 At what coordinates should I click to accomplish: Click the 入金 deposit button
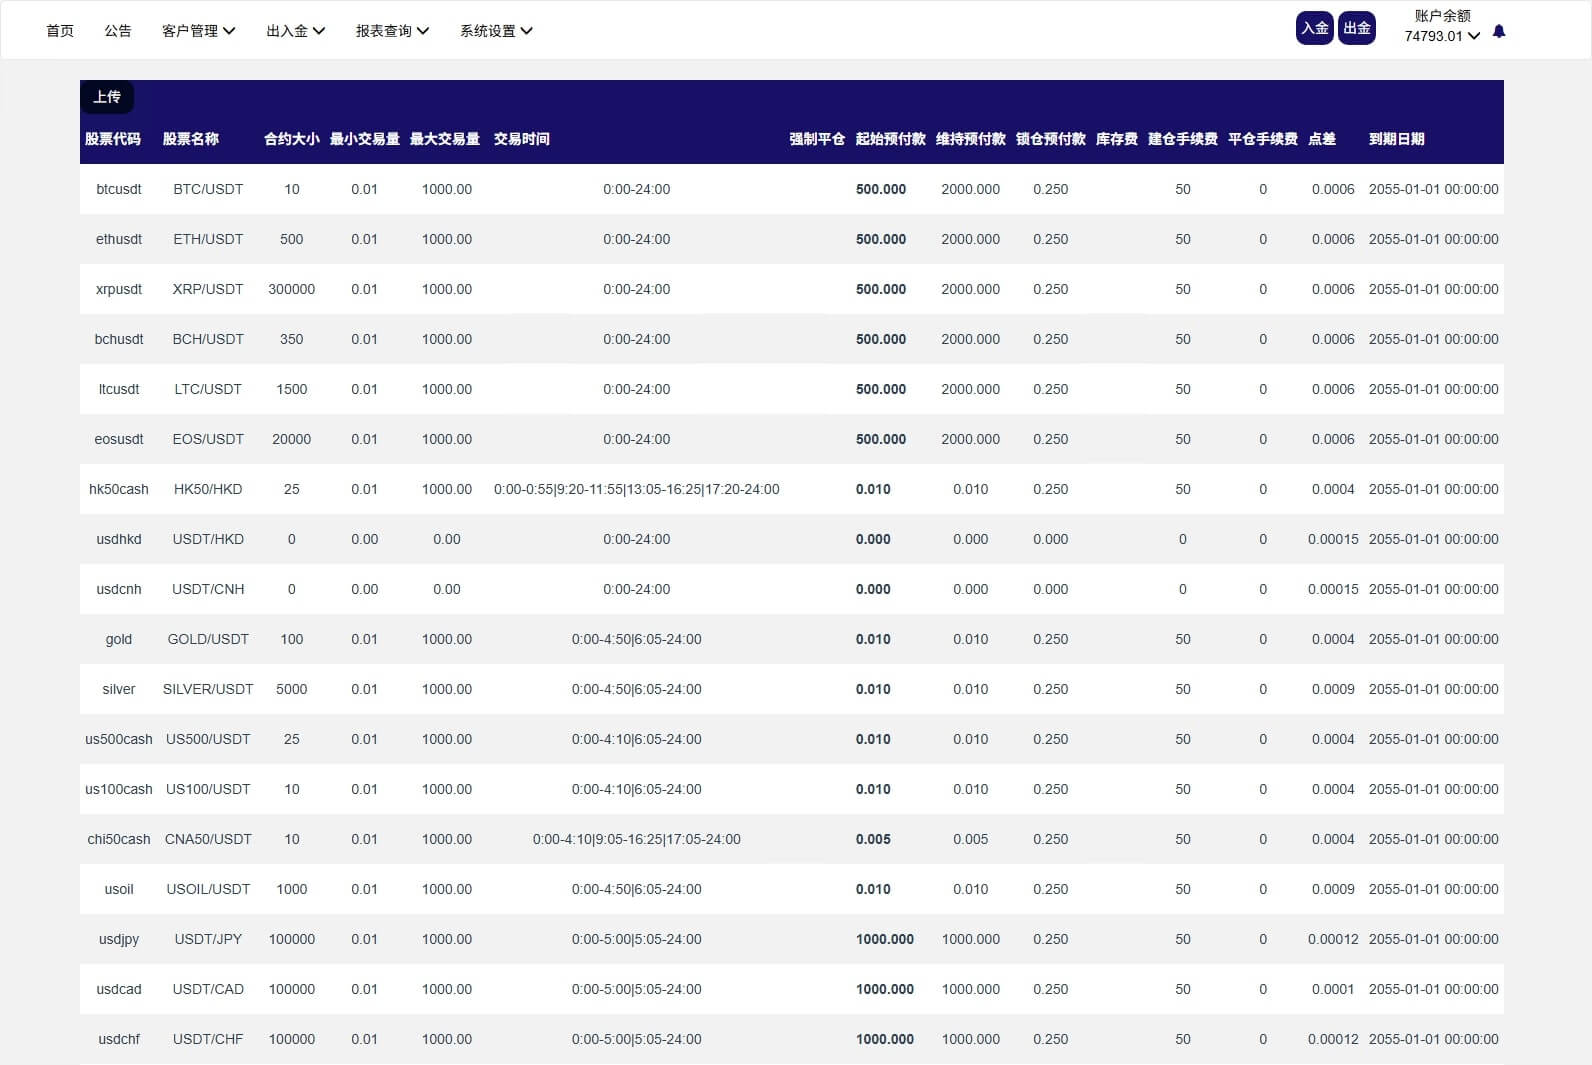pos(1315,28)
